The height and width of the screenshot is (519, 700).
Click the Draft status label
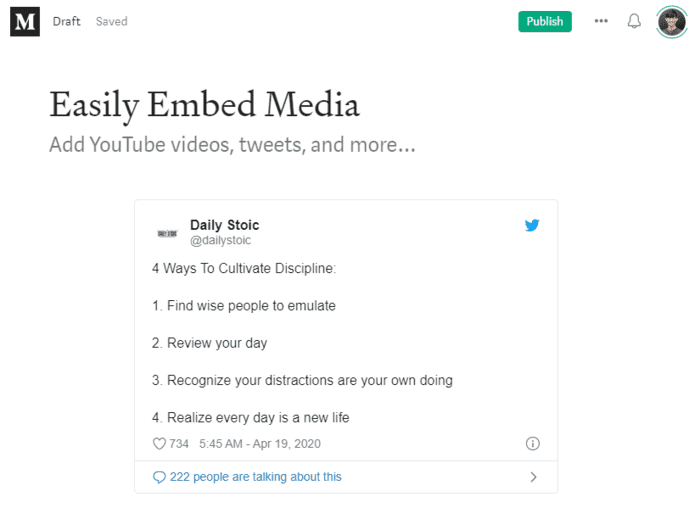click(67, 21)
